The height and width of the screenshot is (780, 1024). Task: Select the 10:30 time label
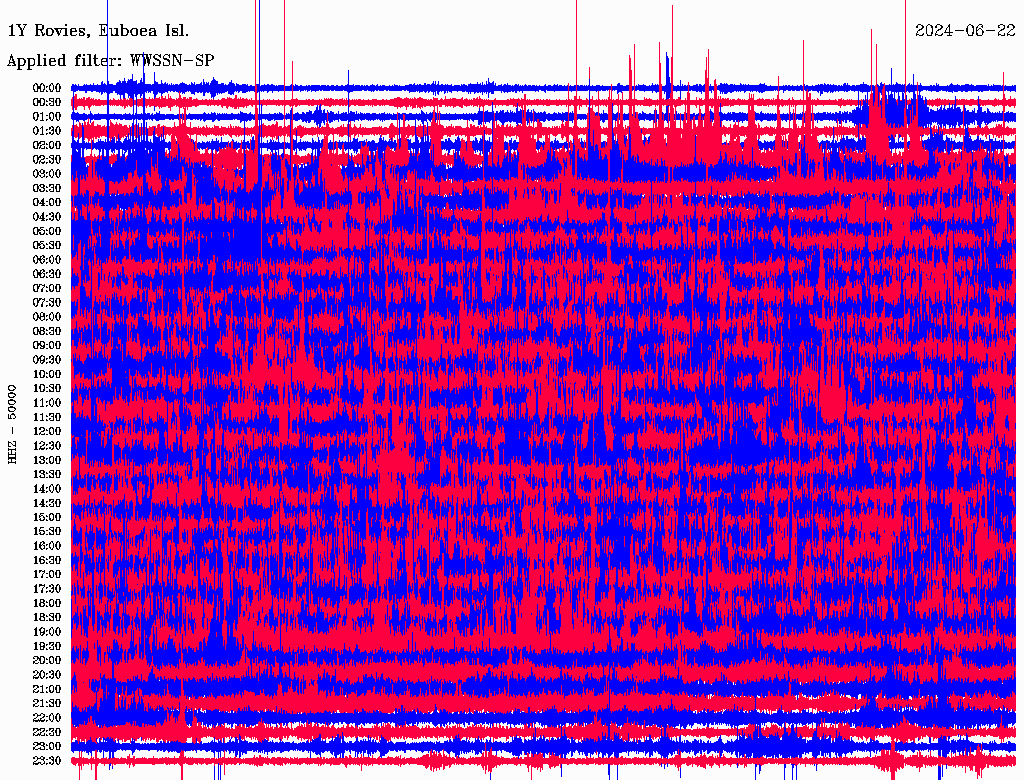[47, 389]
